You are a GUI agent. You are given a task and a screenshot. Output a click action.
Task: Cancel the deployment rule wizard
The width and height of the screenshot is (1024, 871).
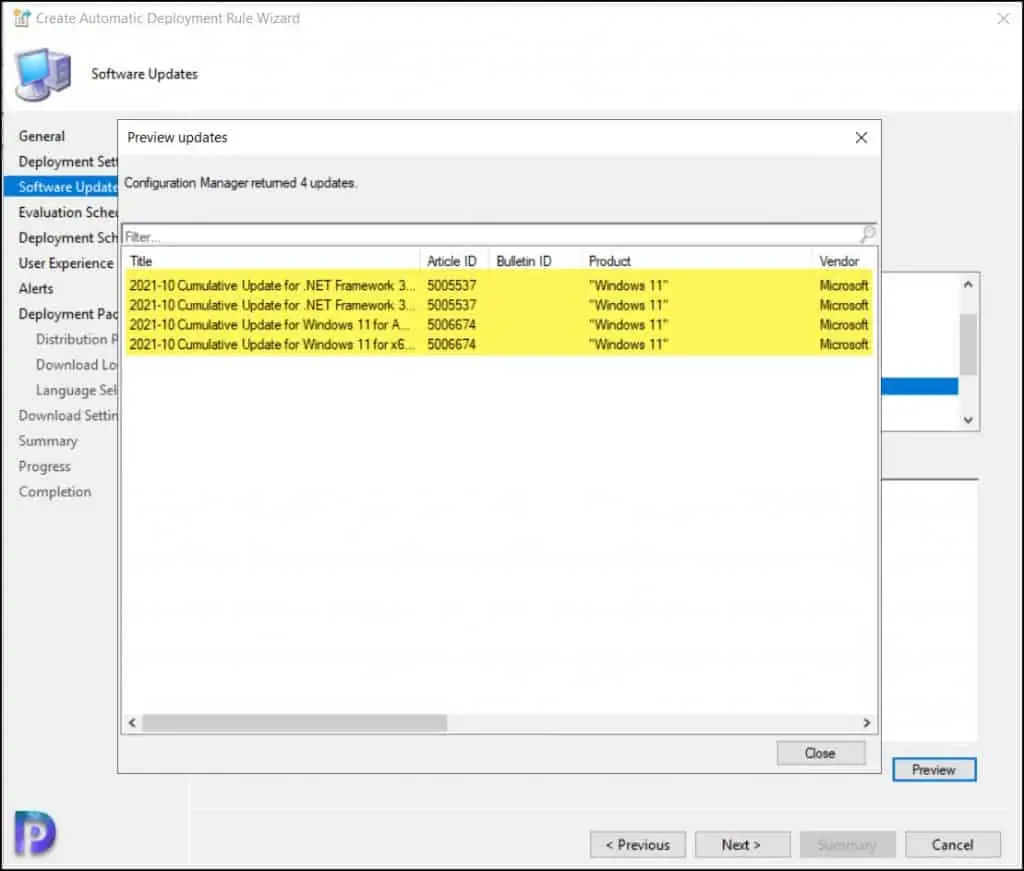click(952, 844)
